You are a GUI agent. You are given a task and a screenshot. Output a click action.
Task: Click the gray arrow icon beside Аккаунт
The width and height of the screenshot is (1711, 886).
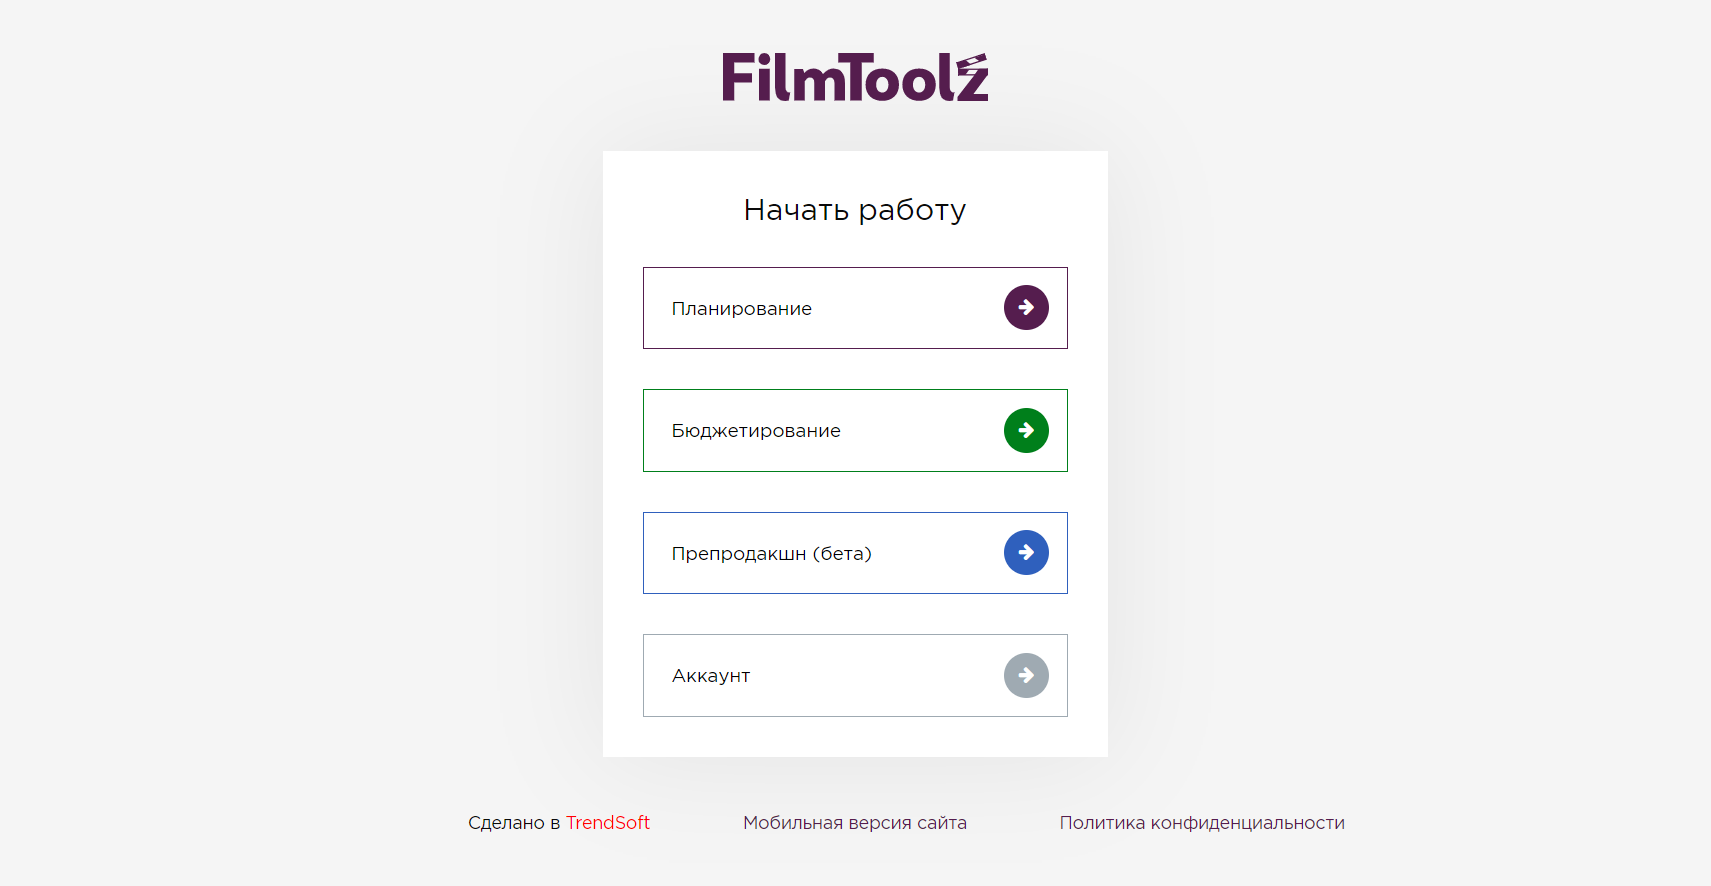pos(1026,675)
